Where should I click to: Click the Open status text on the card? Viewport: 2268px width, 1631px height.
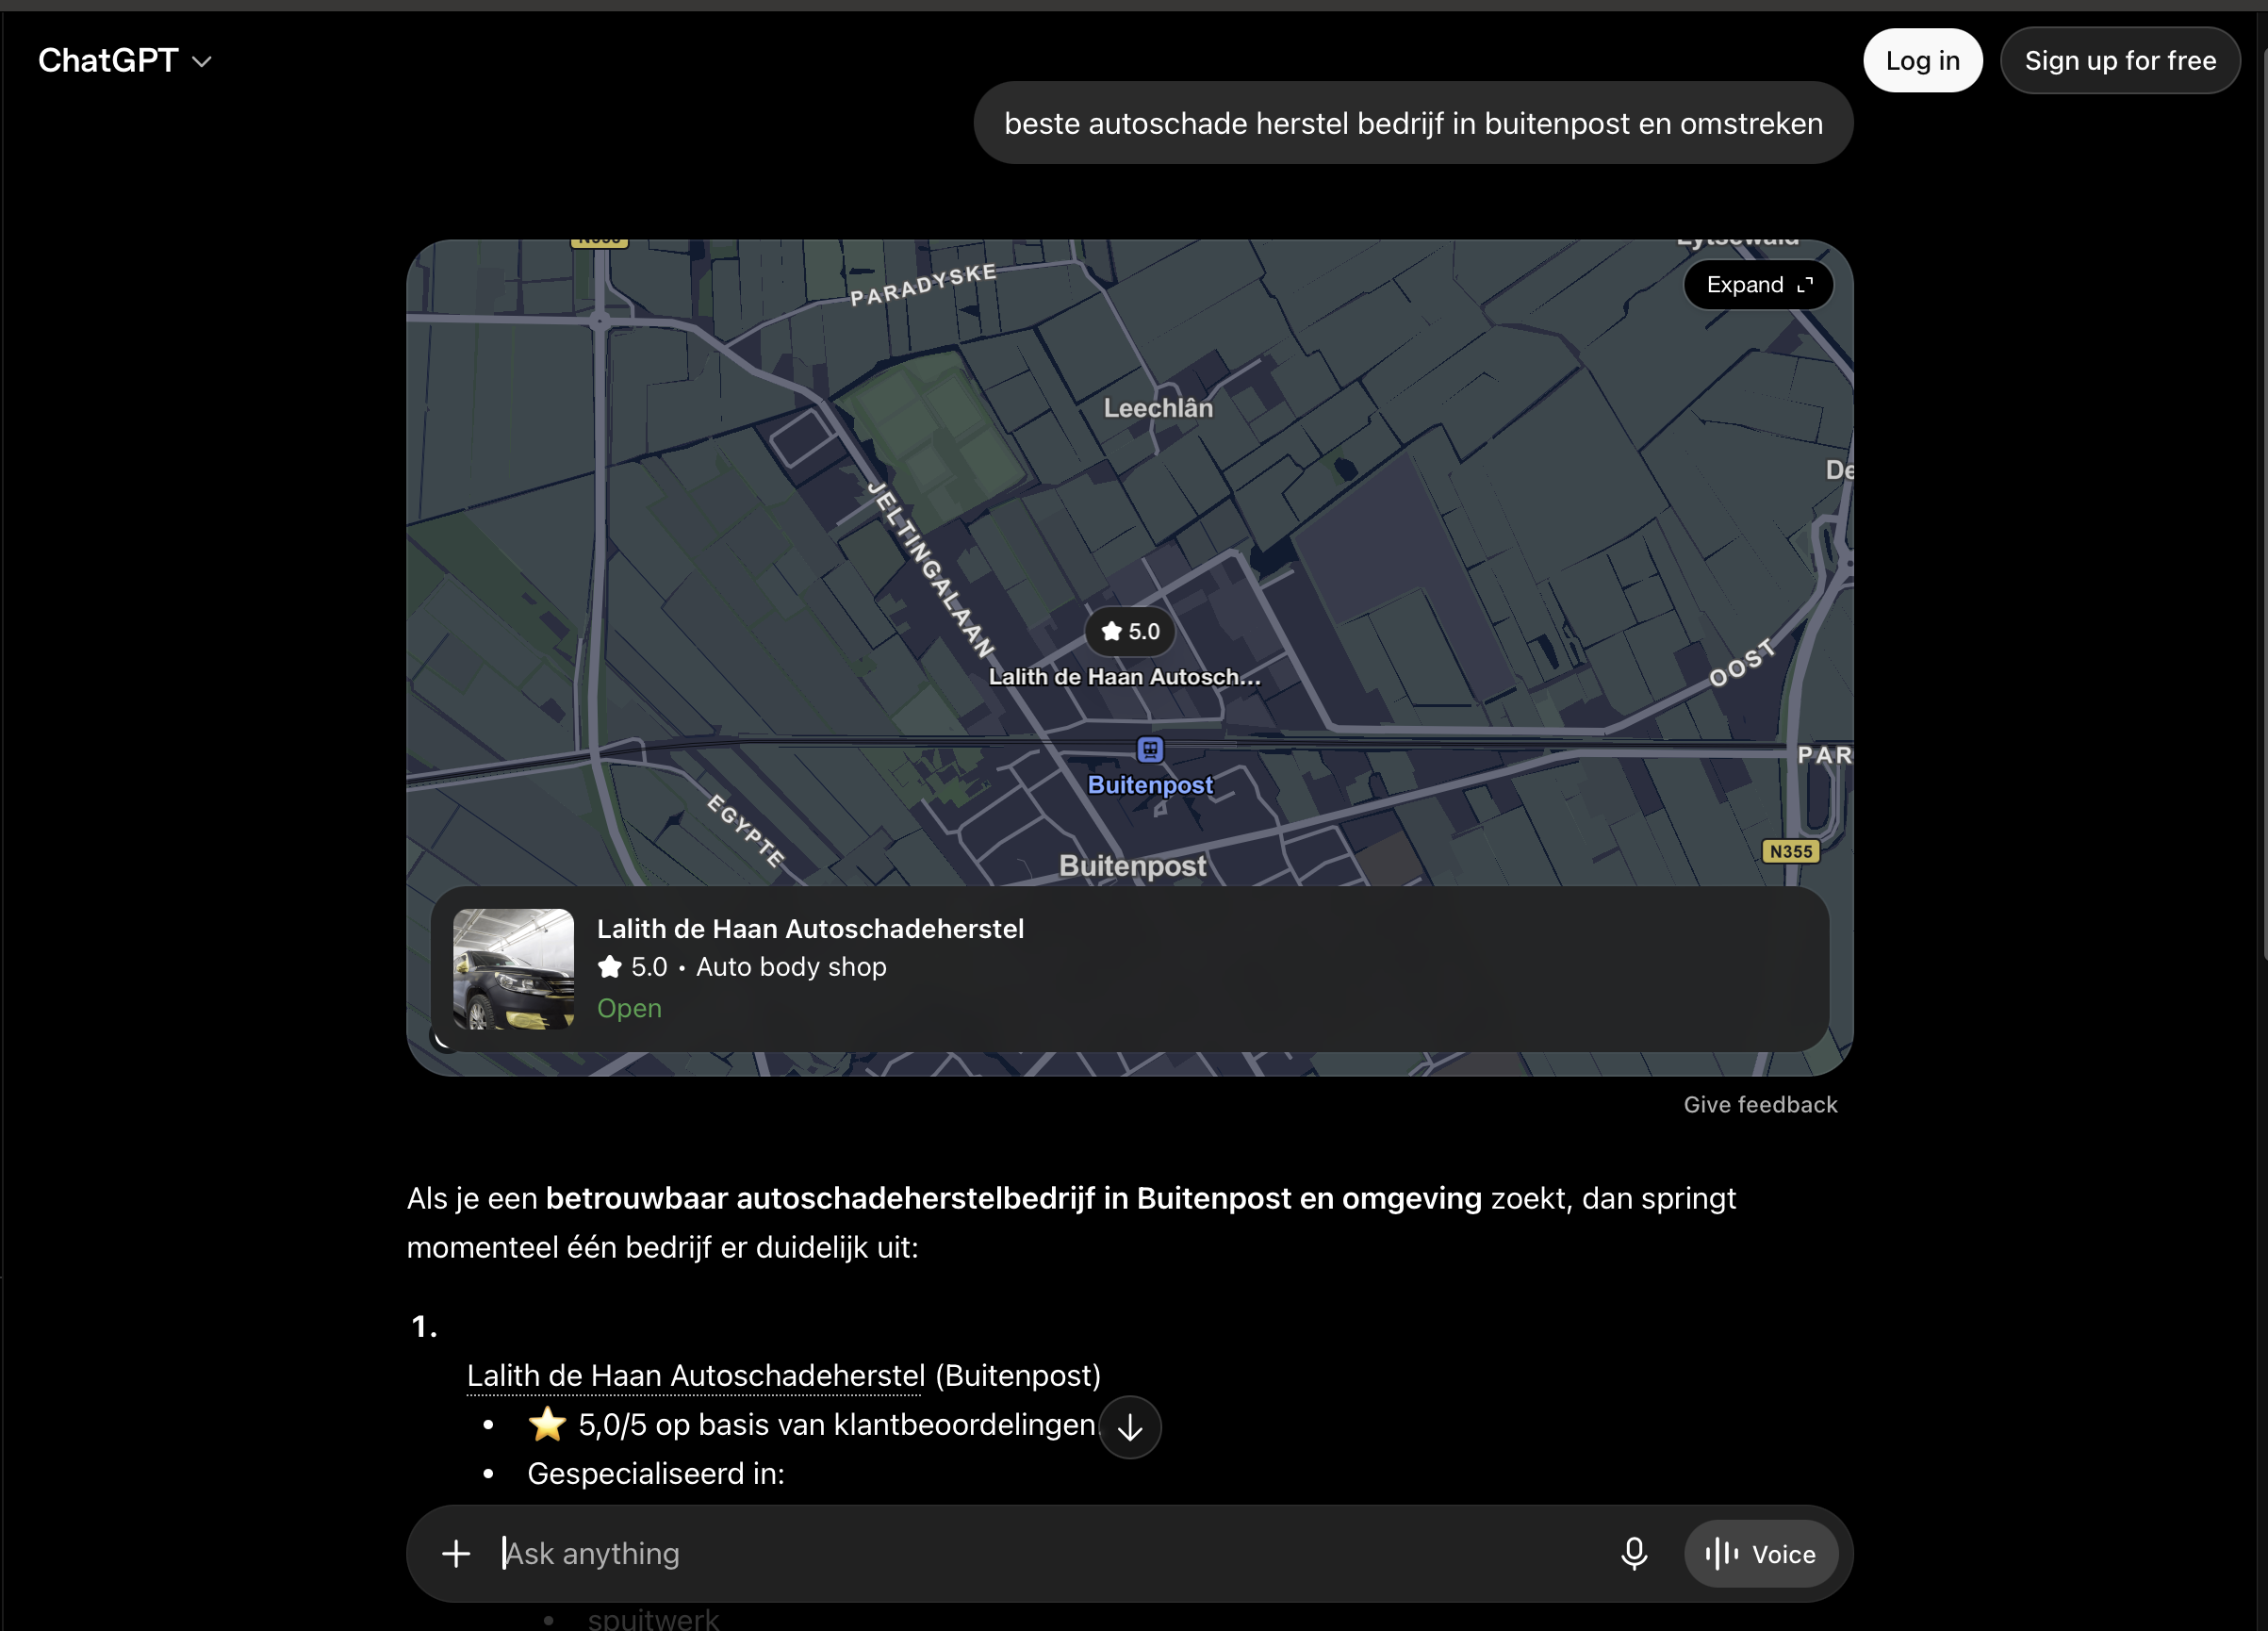pyautogui.click(x=629, y=1008)
